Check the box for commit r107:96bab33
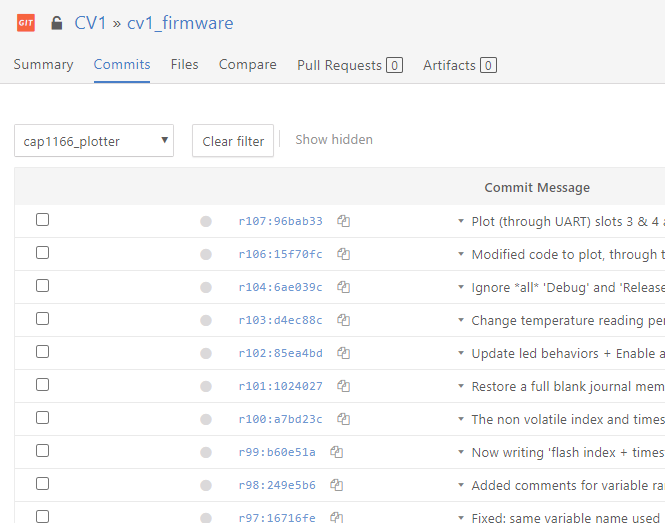This screenshot has height=523, width=665. [42, 220]
